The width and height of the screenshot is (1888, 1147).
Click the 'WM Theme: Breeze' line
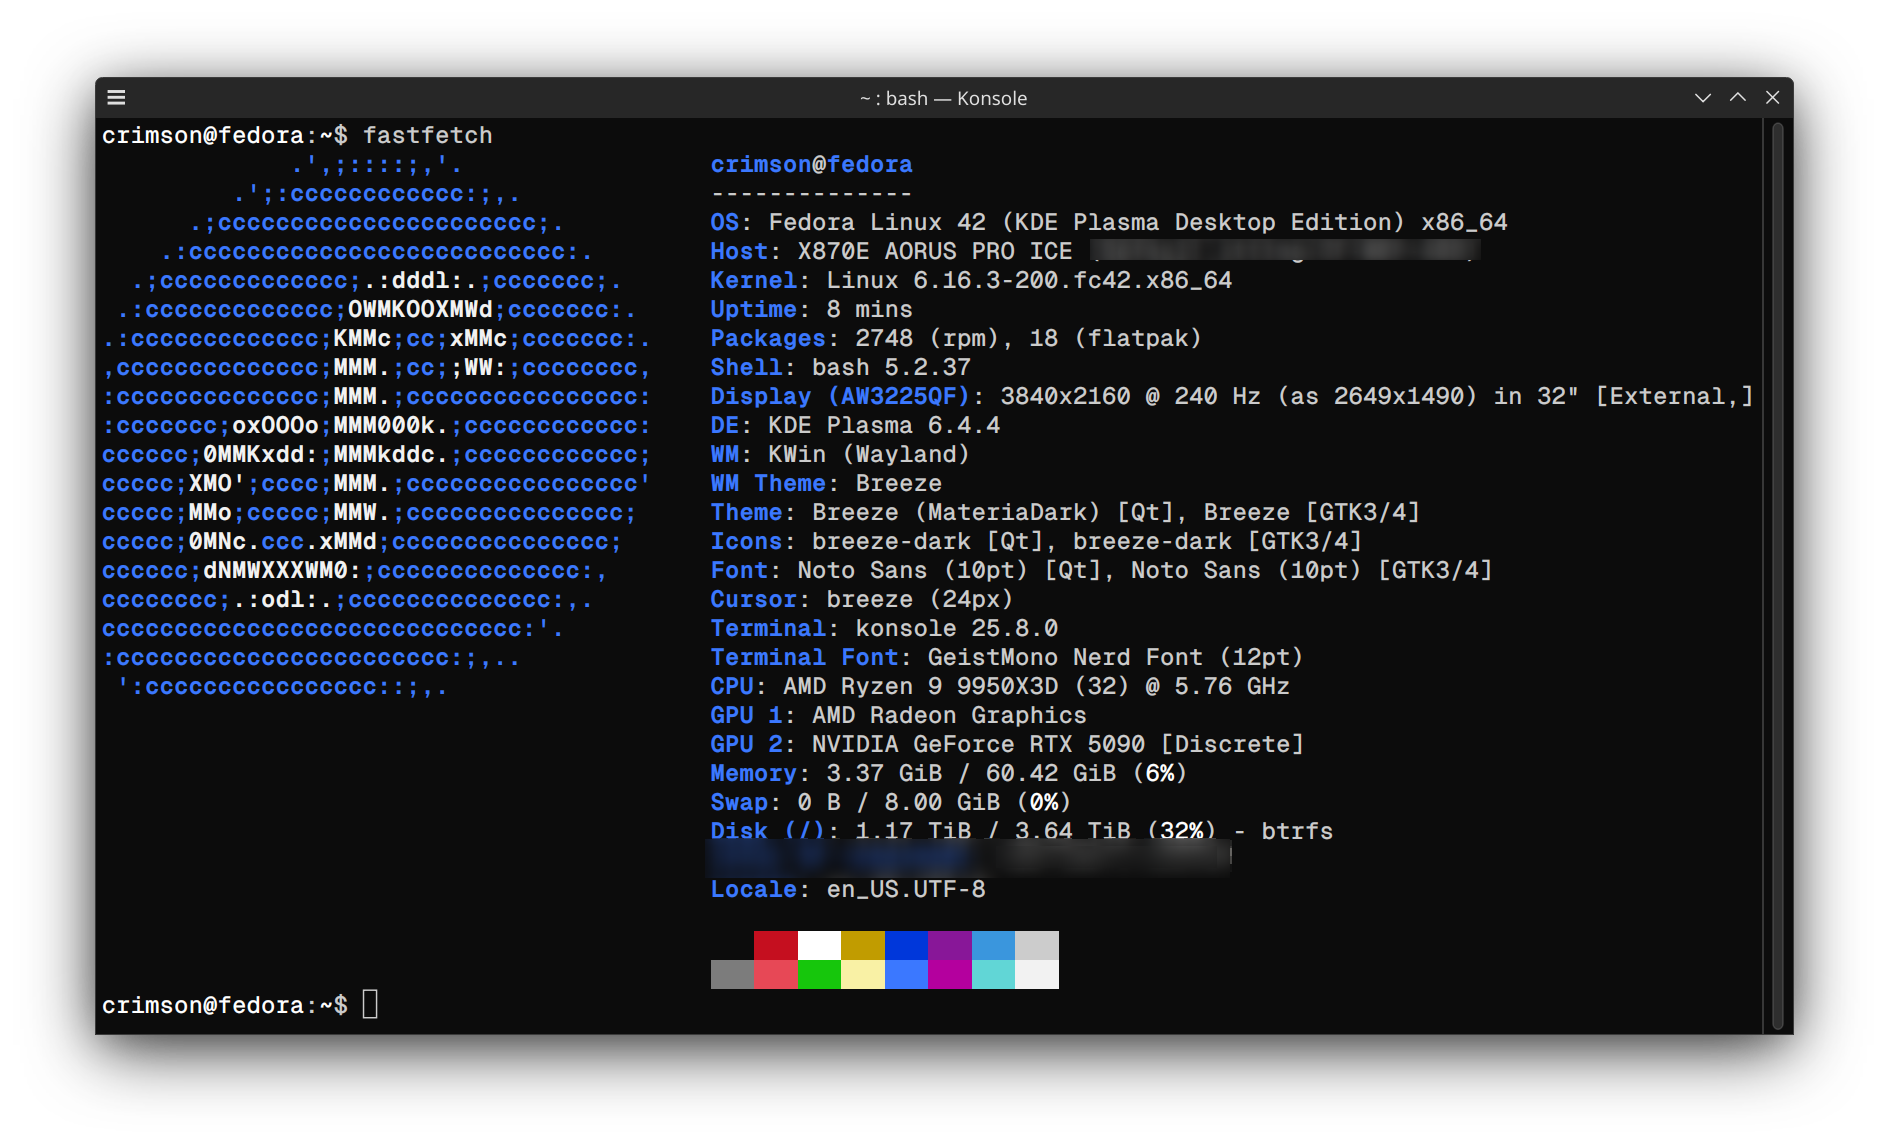tap(826, 483)
